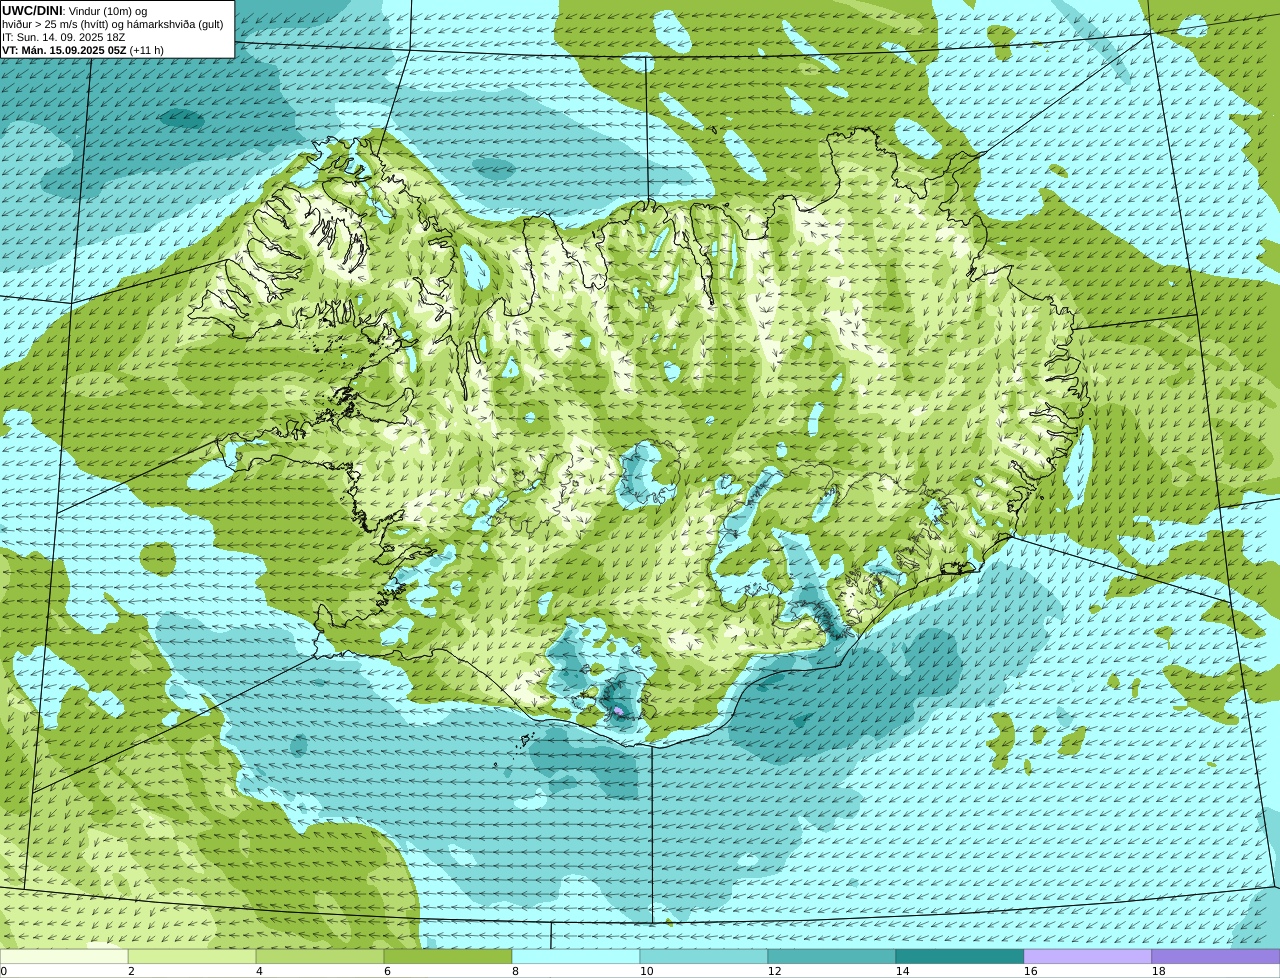Click the dark teal 14–16 m/s legend swatch
The width and height of the screenshot is (1280, 978).
[960, 956]
